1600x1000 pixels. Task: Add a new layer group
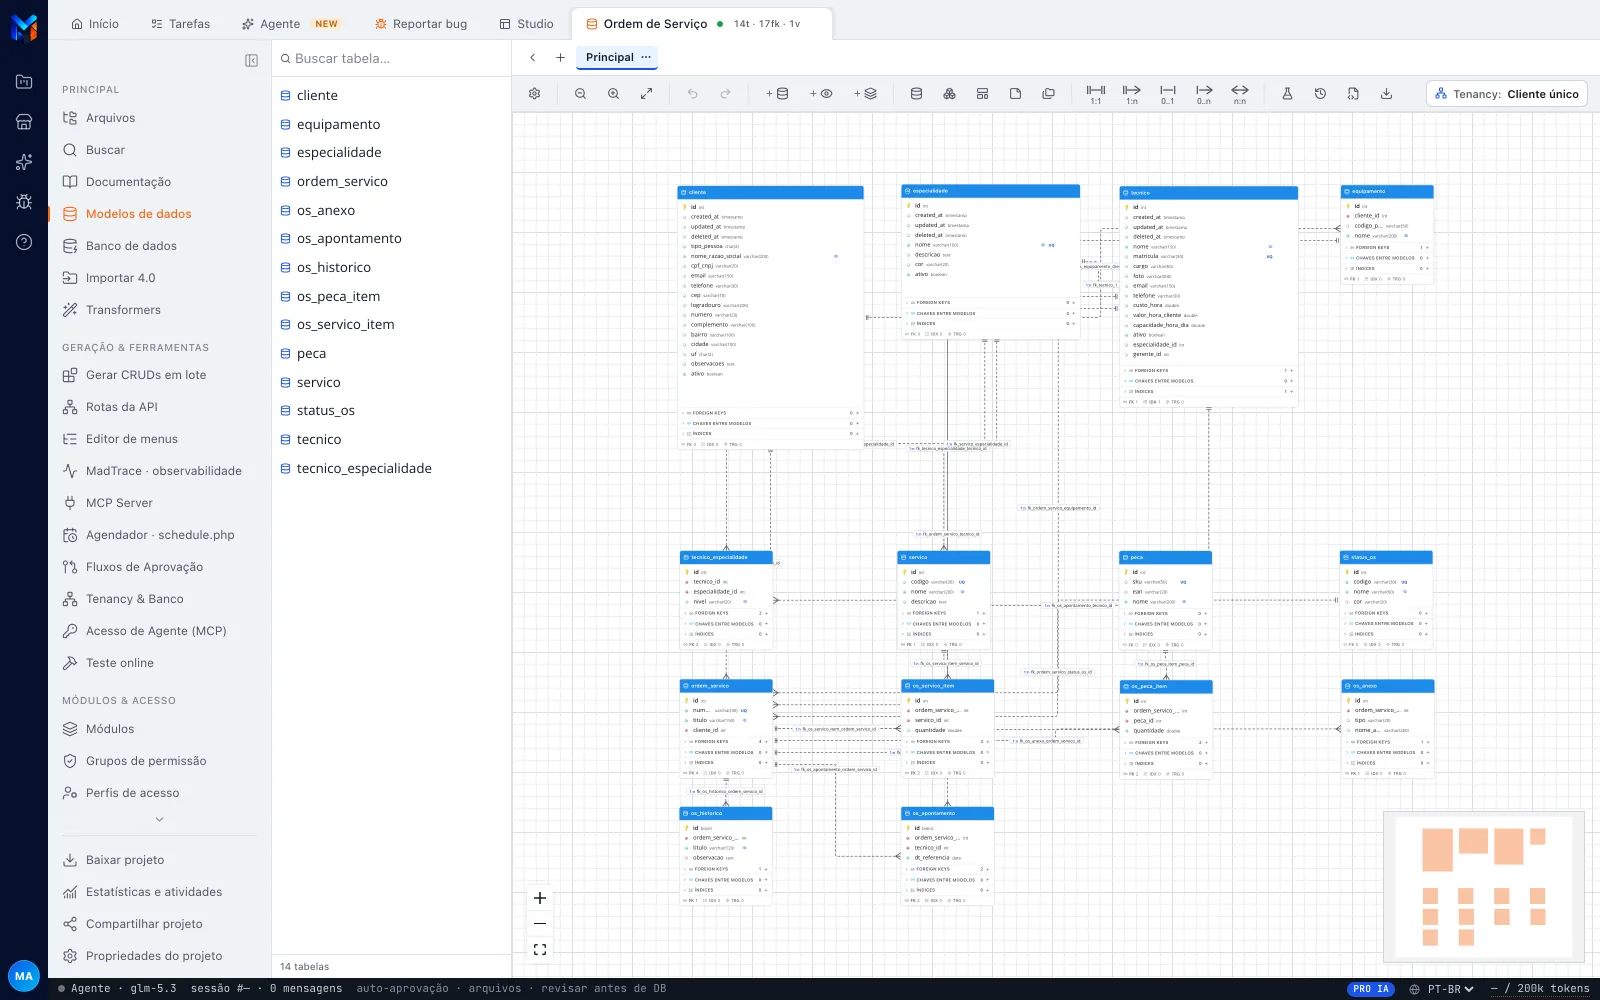coord(865,94)
